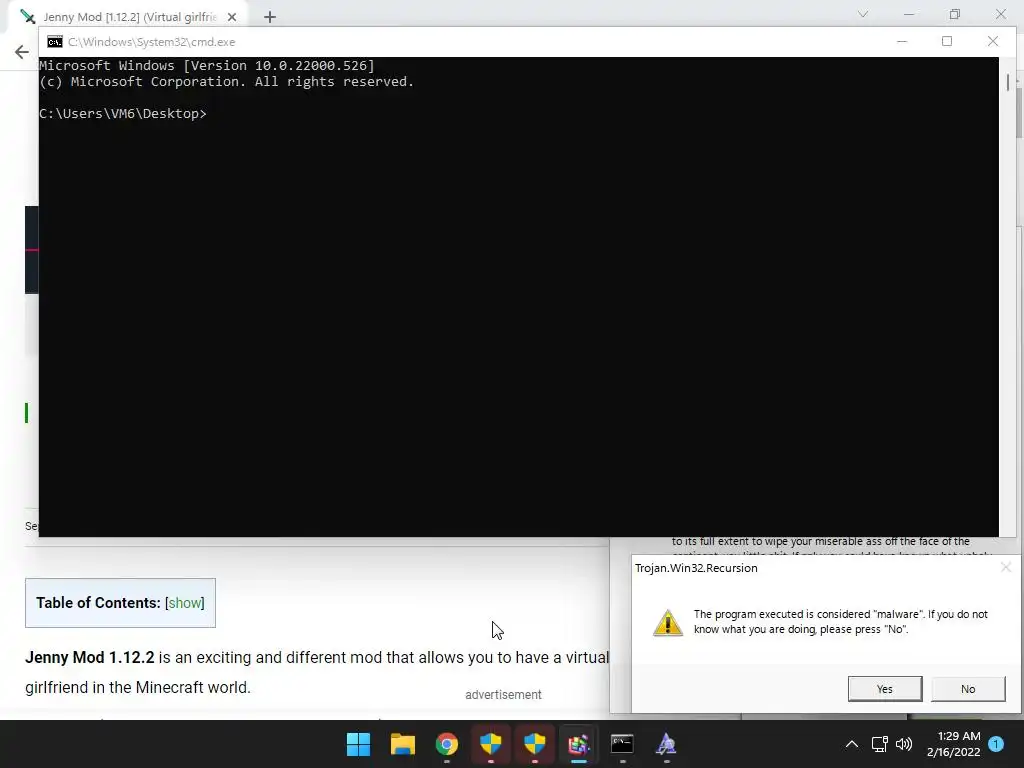Click the cmd.exe vertical scrollbar thumb

tap(1008, 82)
